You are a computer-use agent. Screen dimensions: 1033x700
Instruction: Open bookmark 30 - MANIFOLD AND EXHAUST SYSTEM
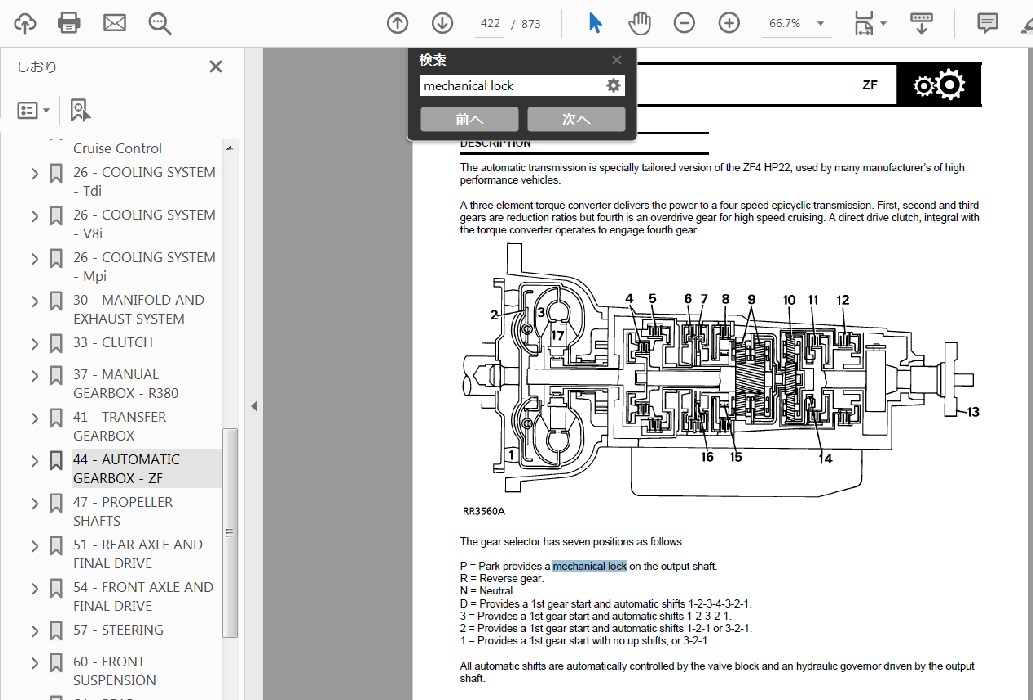pos(139,309)
